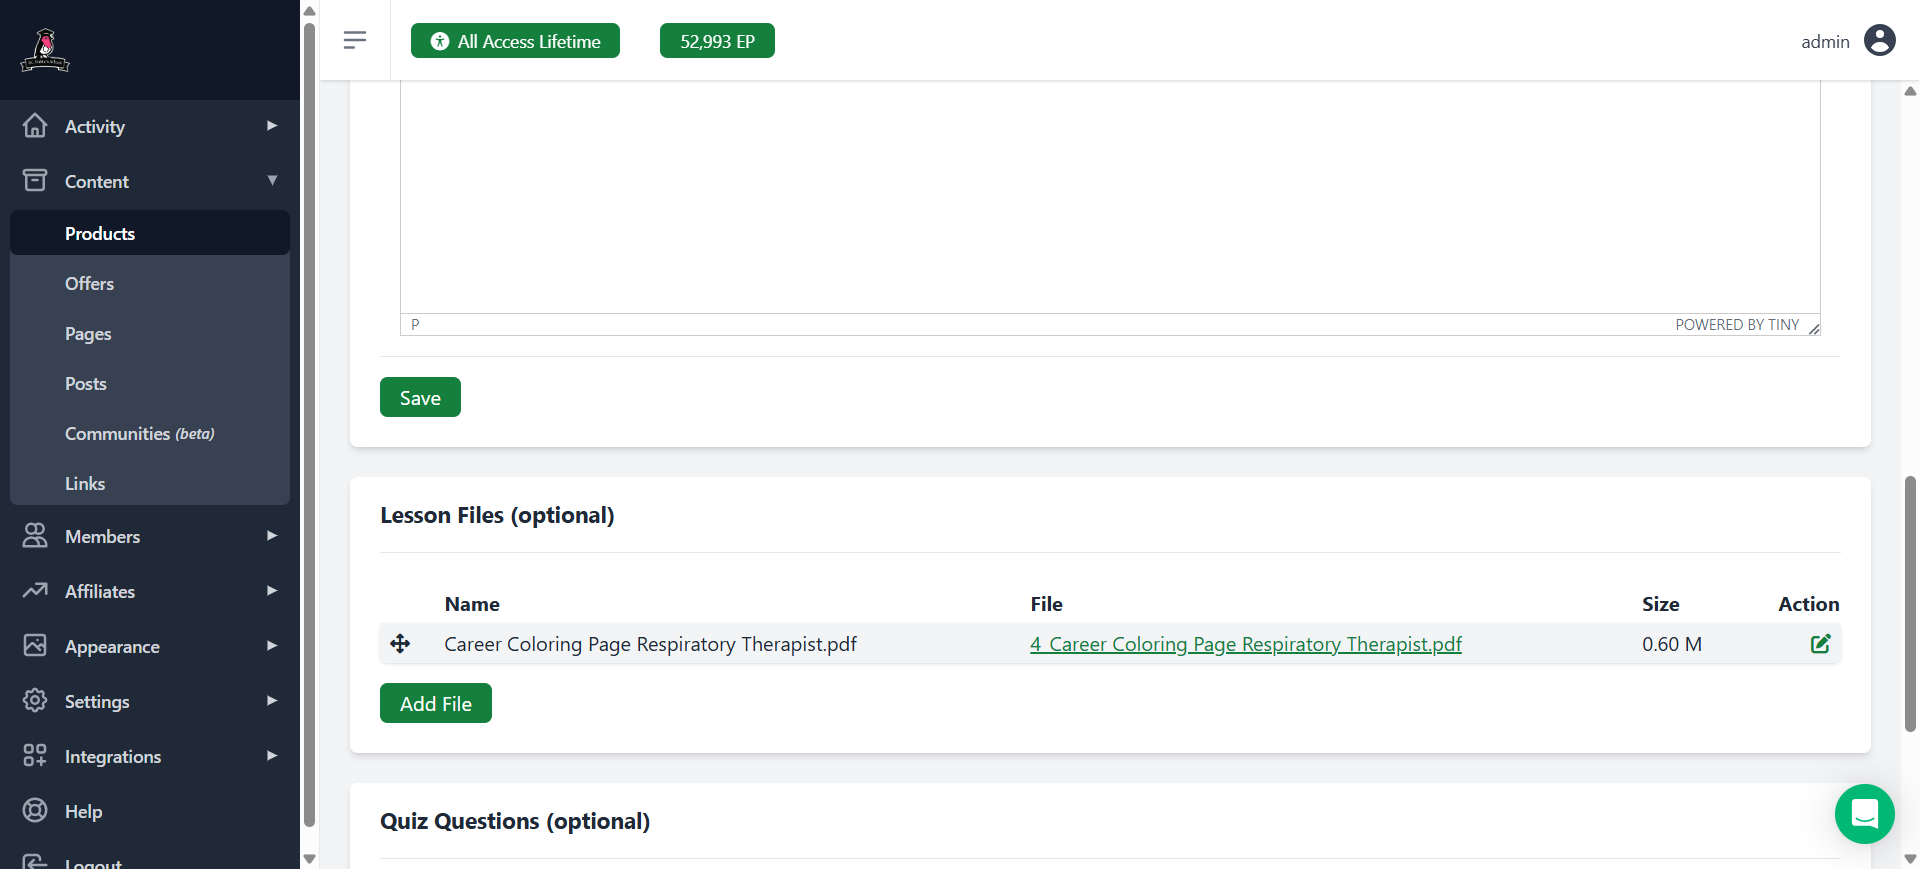Open the live chat widget
This screenshot has height=869, width=1920.
[x=1864, y=814]
